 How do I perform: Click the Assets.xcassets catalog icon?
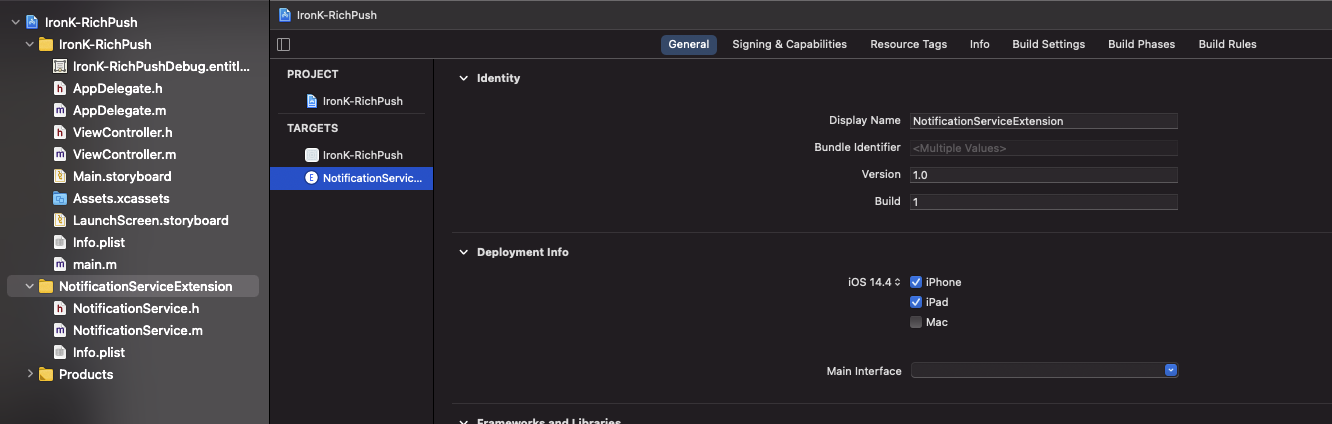(60, 198)
